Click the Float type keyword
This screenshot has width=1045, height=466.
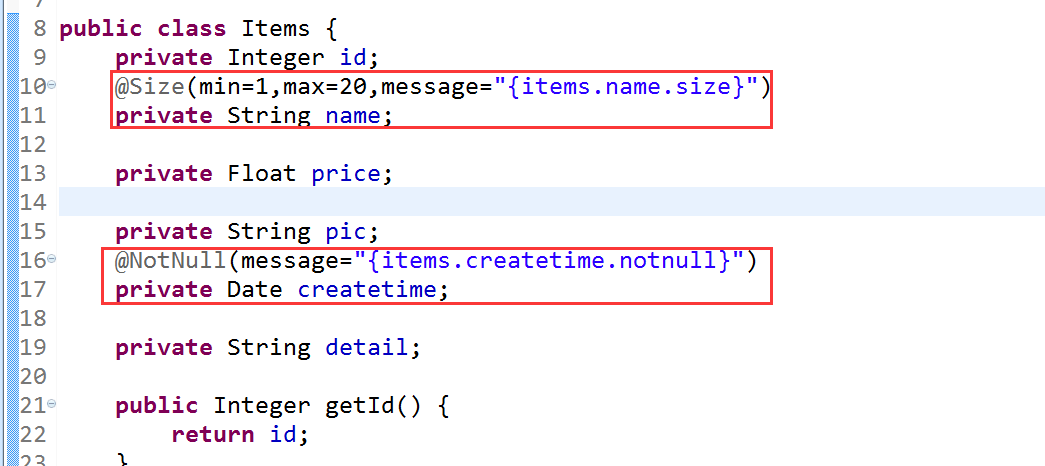[261, 174]
